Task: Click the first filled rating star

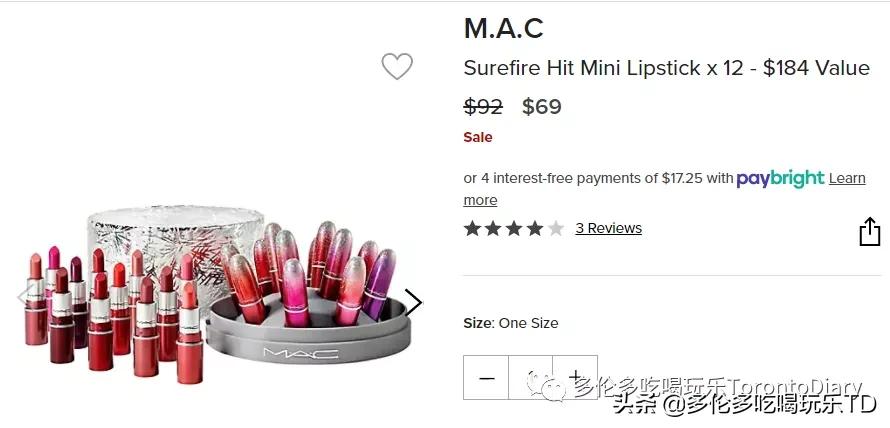Action: point(472,228)
